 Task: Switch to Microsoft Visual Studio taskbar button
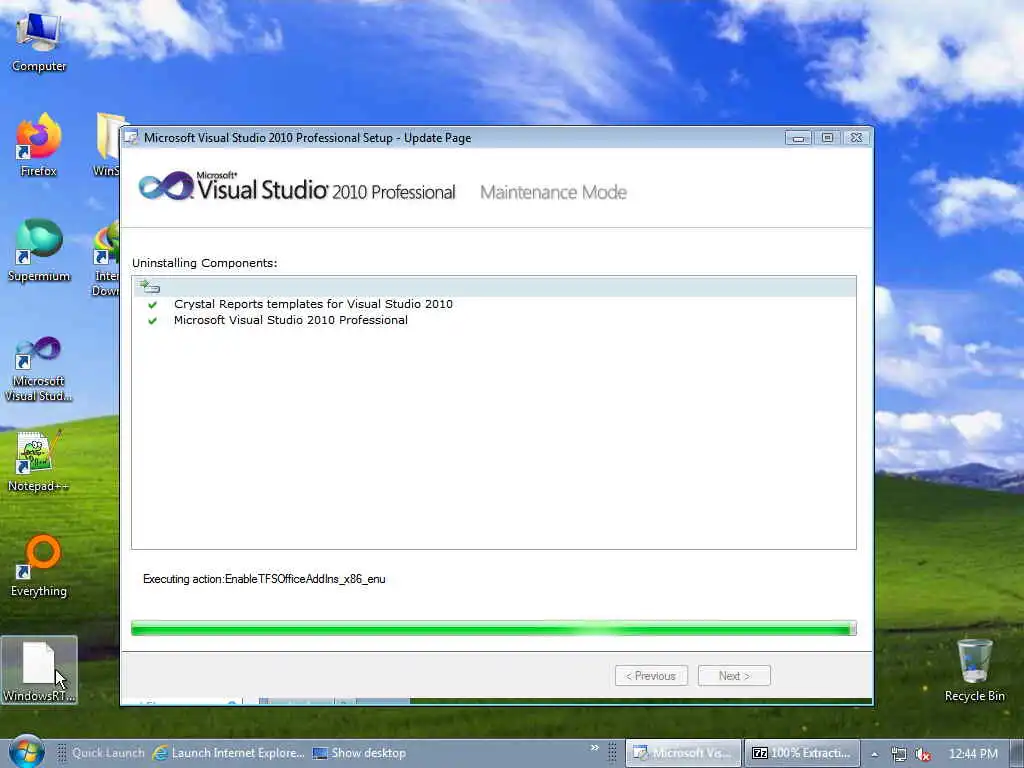click(x=683, y=753)
